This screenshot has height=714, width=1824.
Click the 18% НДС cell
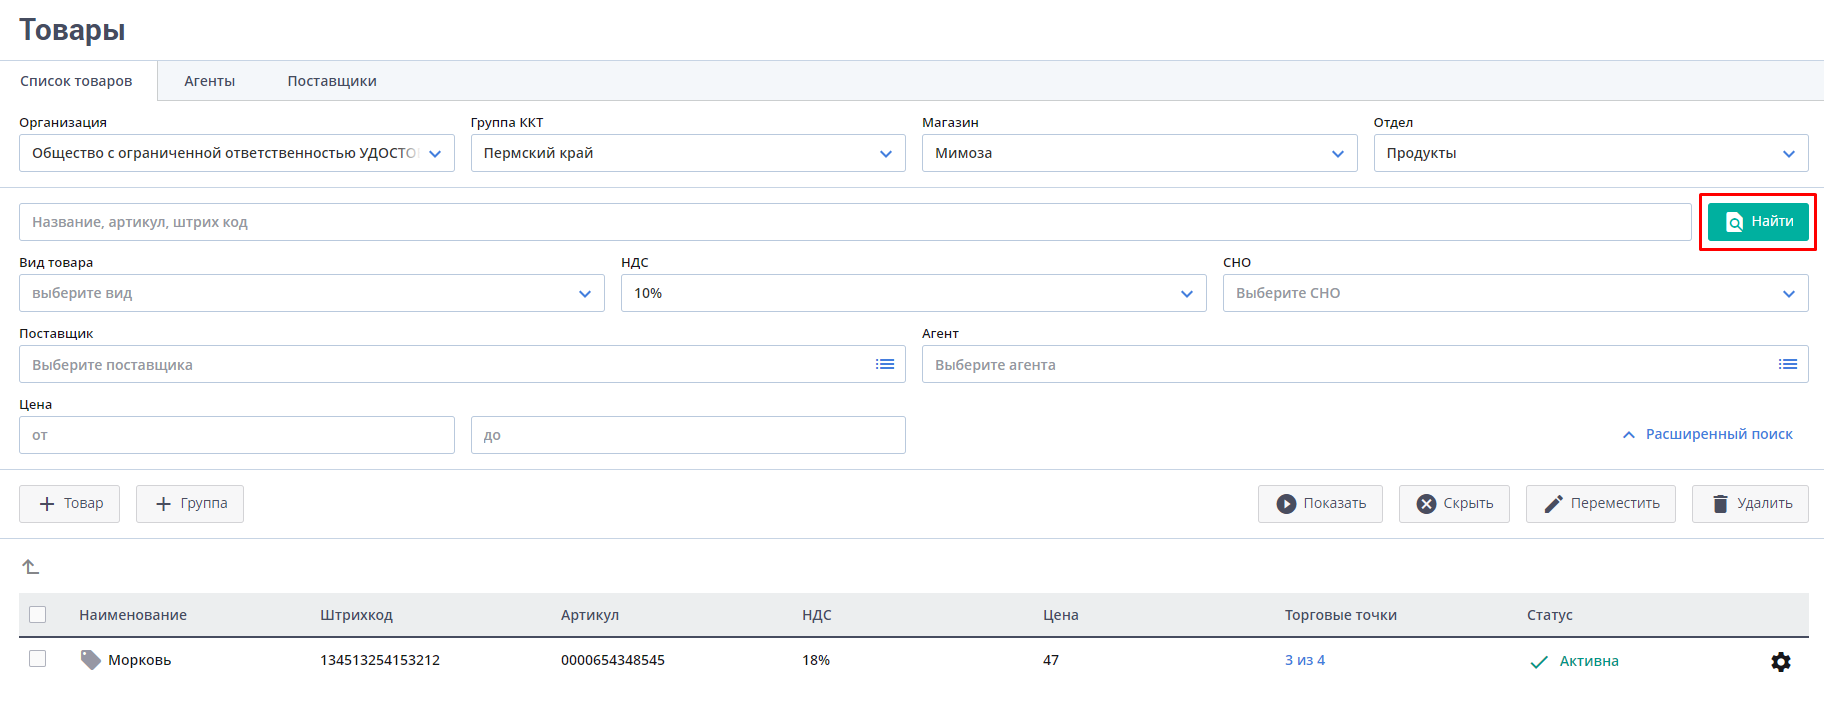pyautogui.click(x=816, y=660)
